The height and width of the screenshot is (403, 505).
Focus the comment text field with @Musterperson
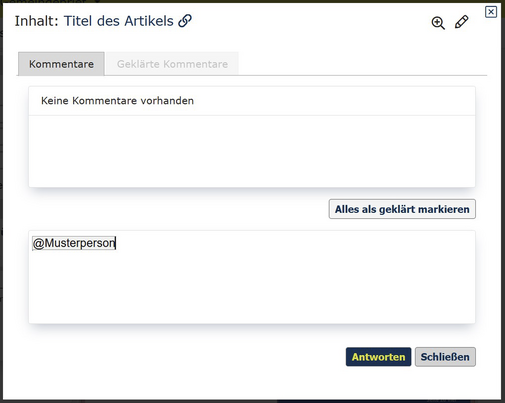pos(252,277)
